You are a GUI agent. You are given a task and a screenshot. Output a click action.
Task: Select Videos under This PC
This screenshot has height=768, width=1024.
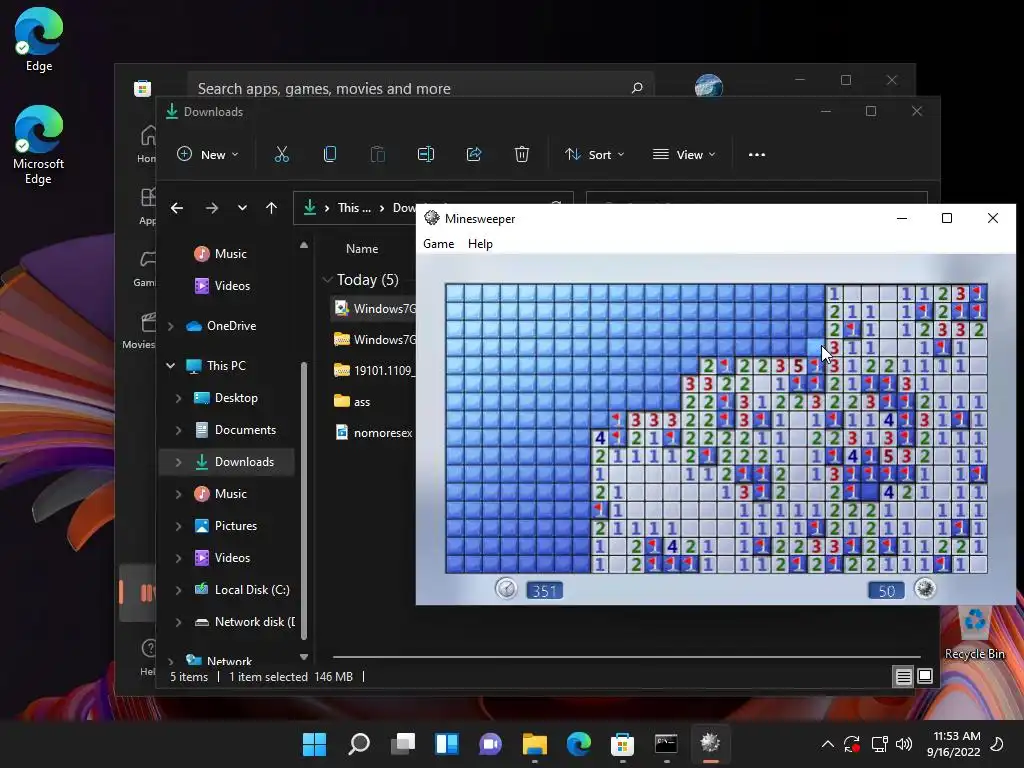click(222, 558)
